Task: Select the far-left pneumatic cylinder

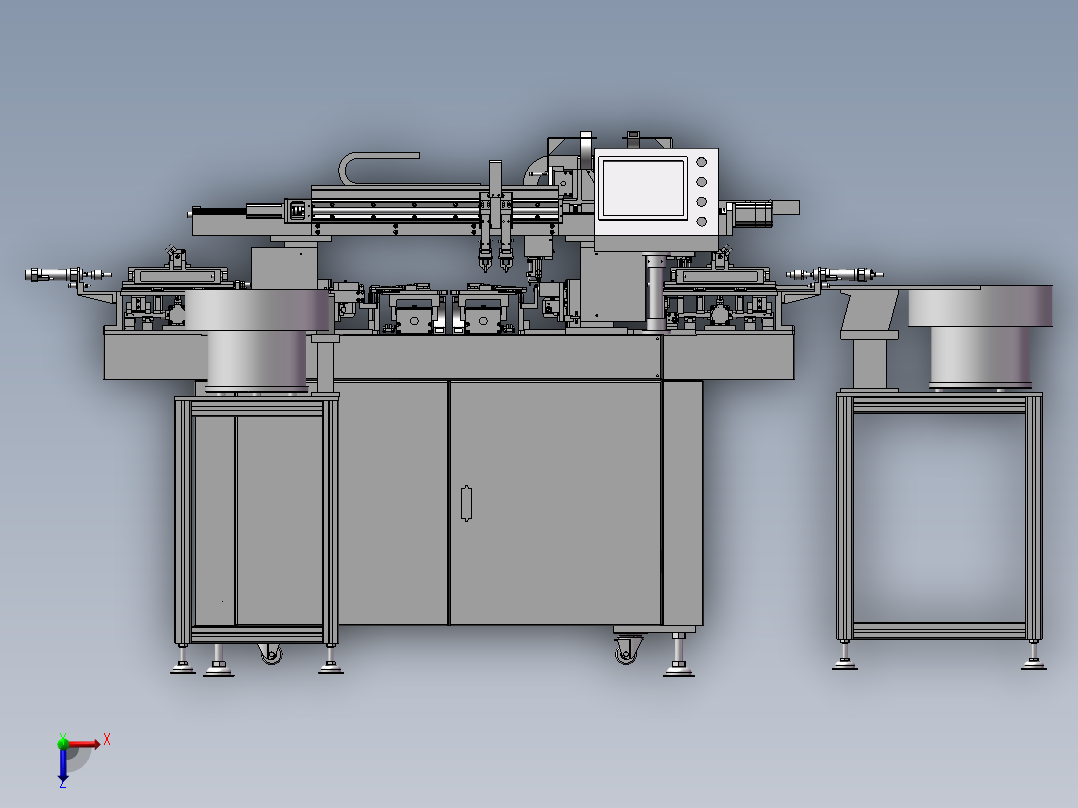Action: click(67, 275)
